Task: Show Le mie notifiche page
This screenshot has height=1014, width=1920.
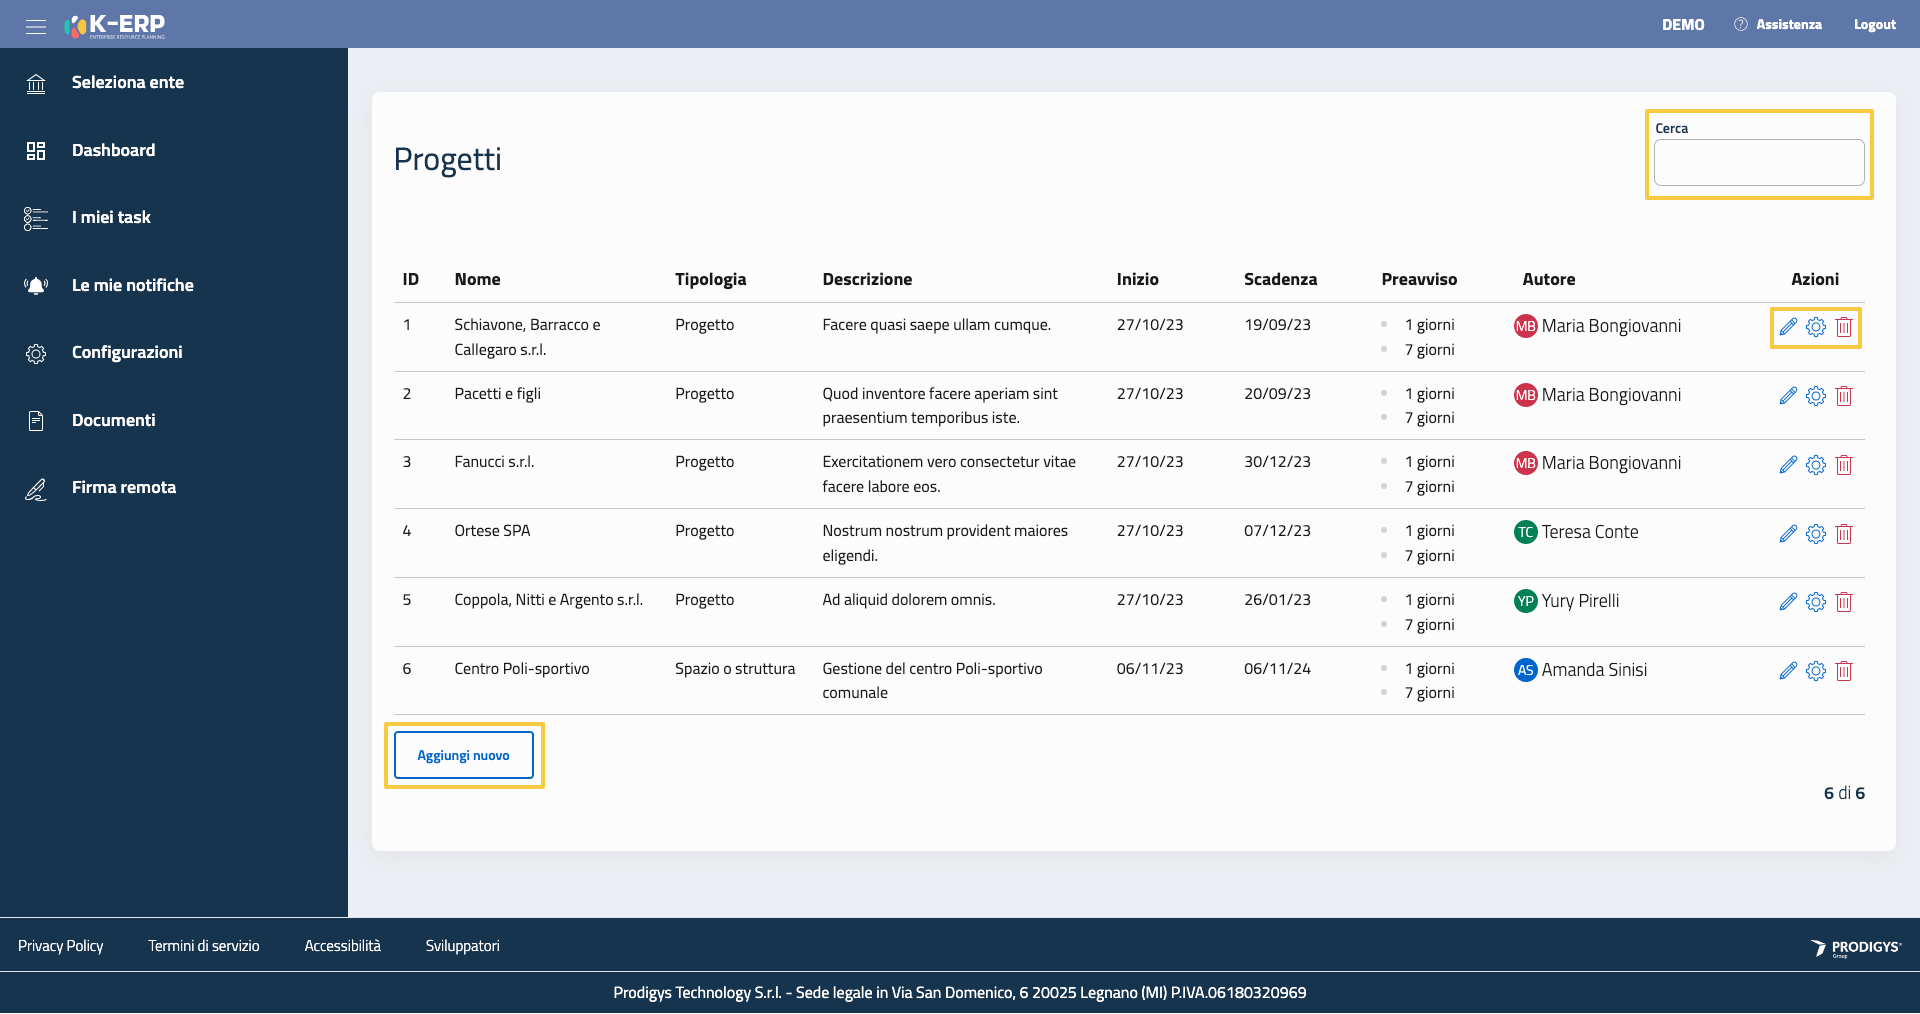Action: pos(132,285)
